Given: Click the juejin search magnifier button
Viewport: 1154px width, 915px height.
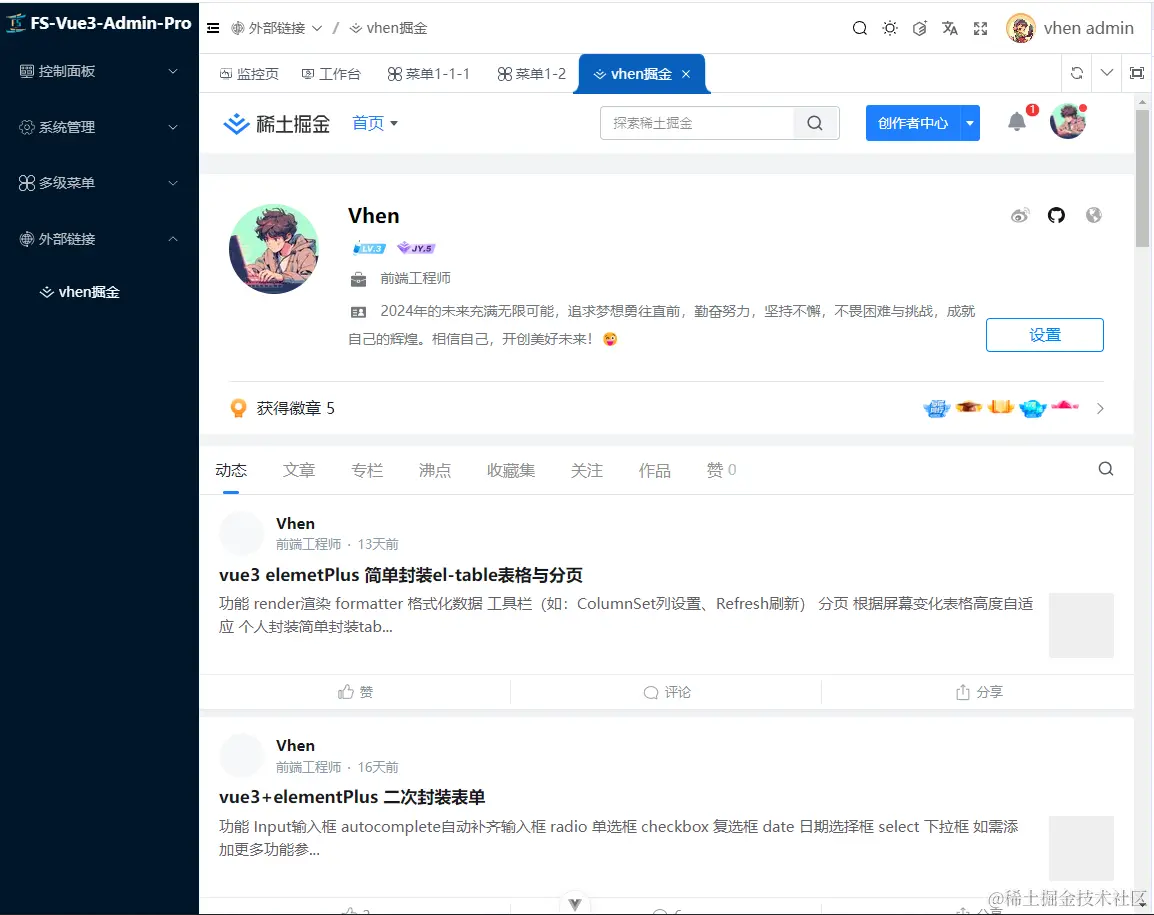Looking at the screenshot, I should point(815,123).
